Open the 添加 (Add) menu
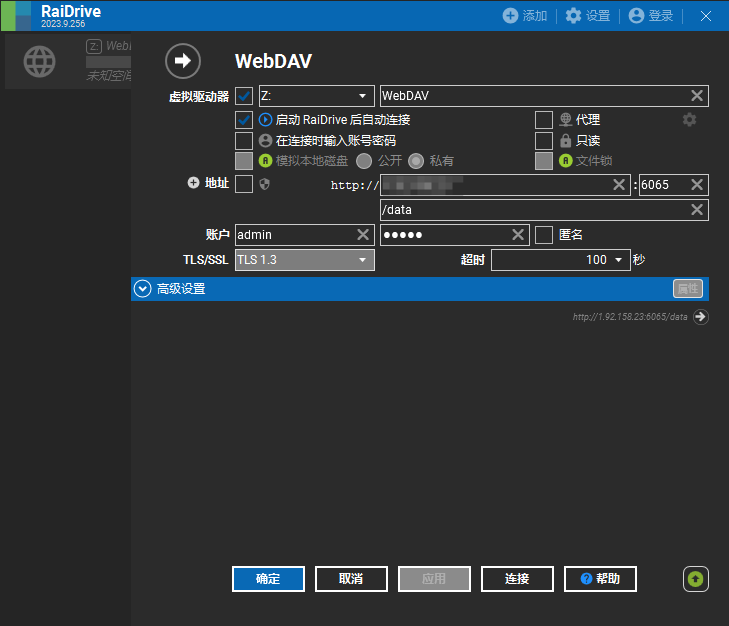 click(524, 16)
